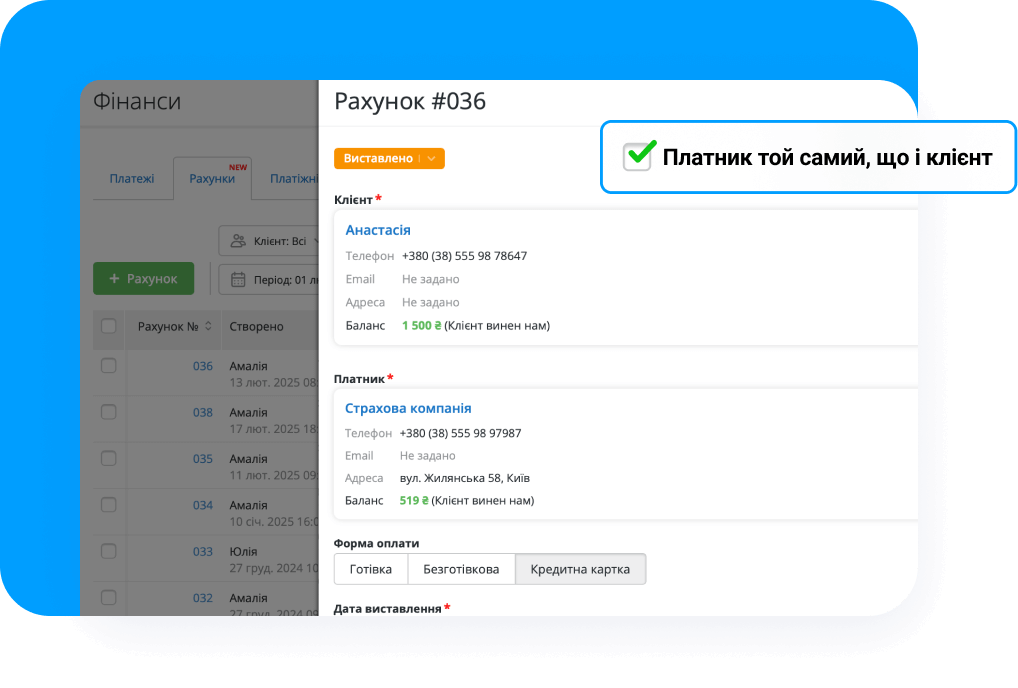Click the sort arrows beside Рахунок №

pyautogui.click(x=208, y=326)
